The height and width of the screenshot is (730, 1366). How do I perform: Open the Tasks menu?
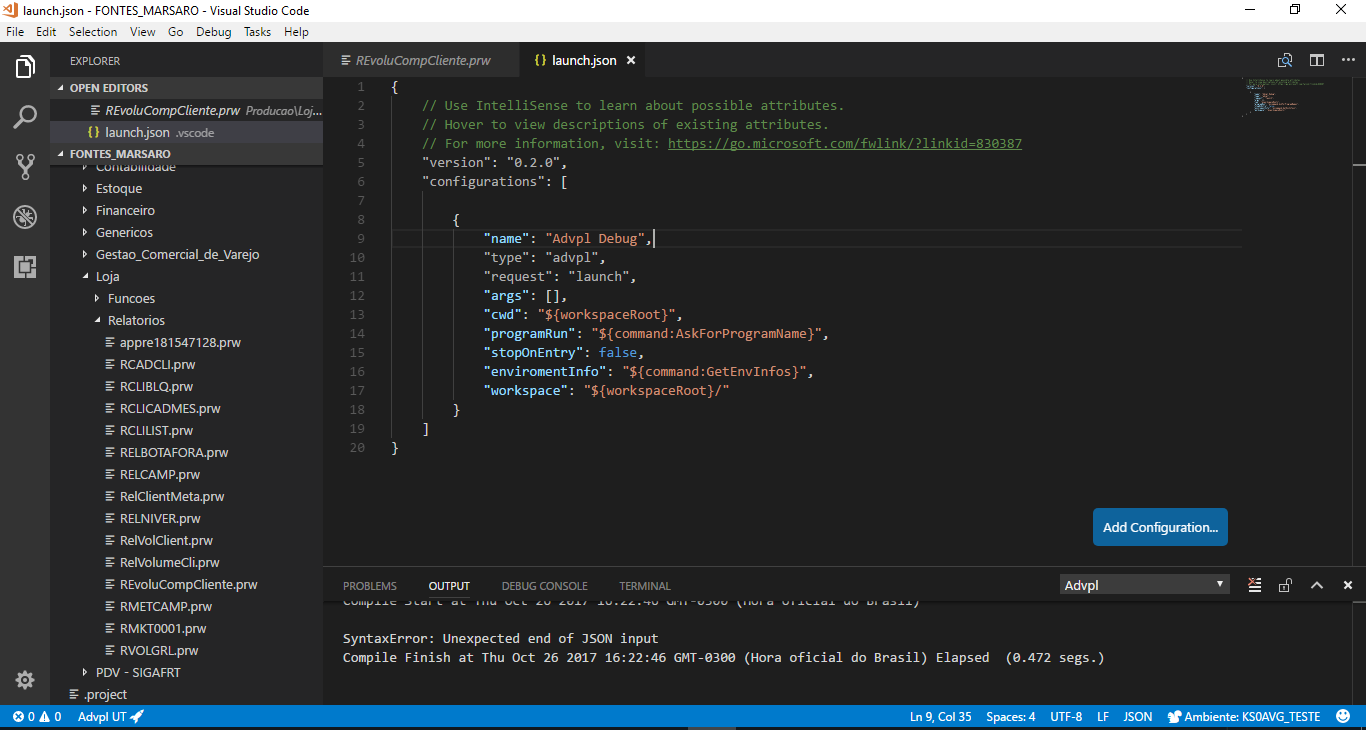coord(257,32)
